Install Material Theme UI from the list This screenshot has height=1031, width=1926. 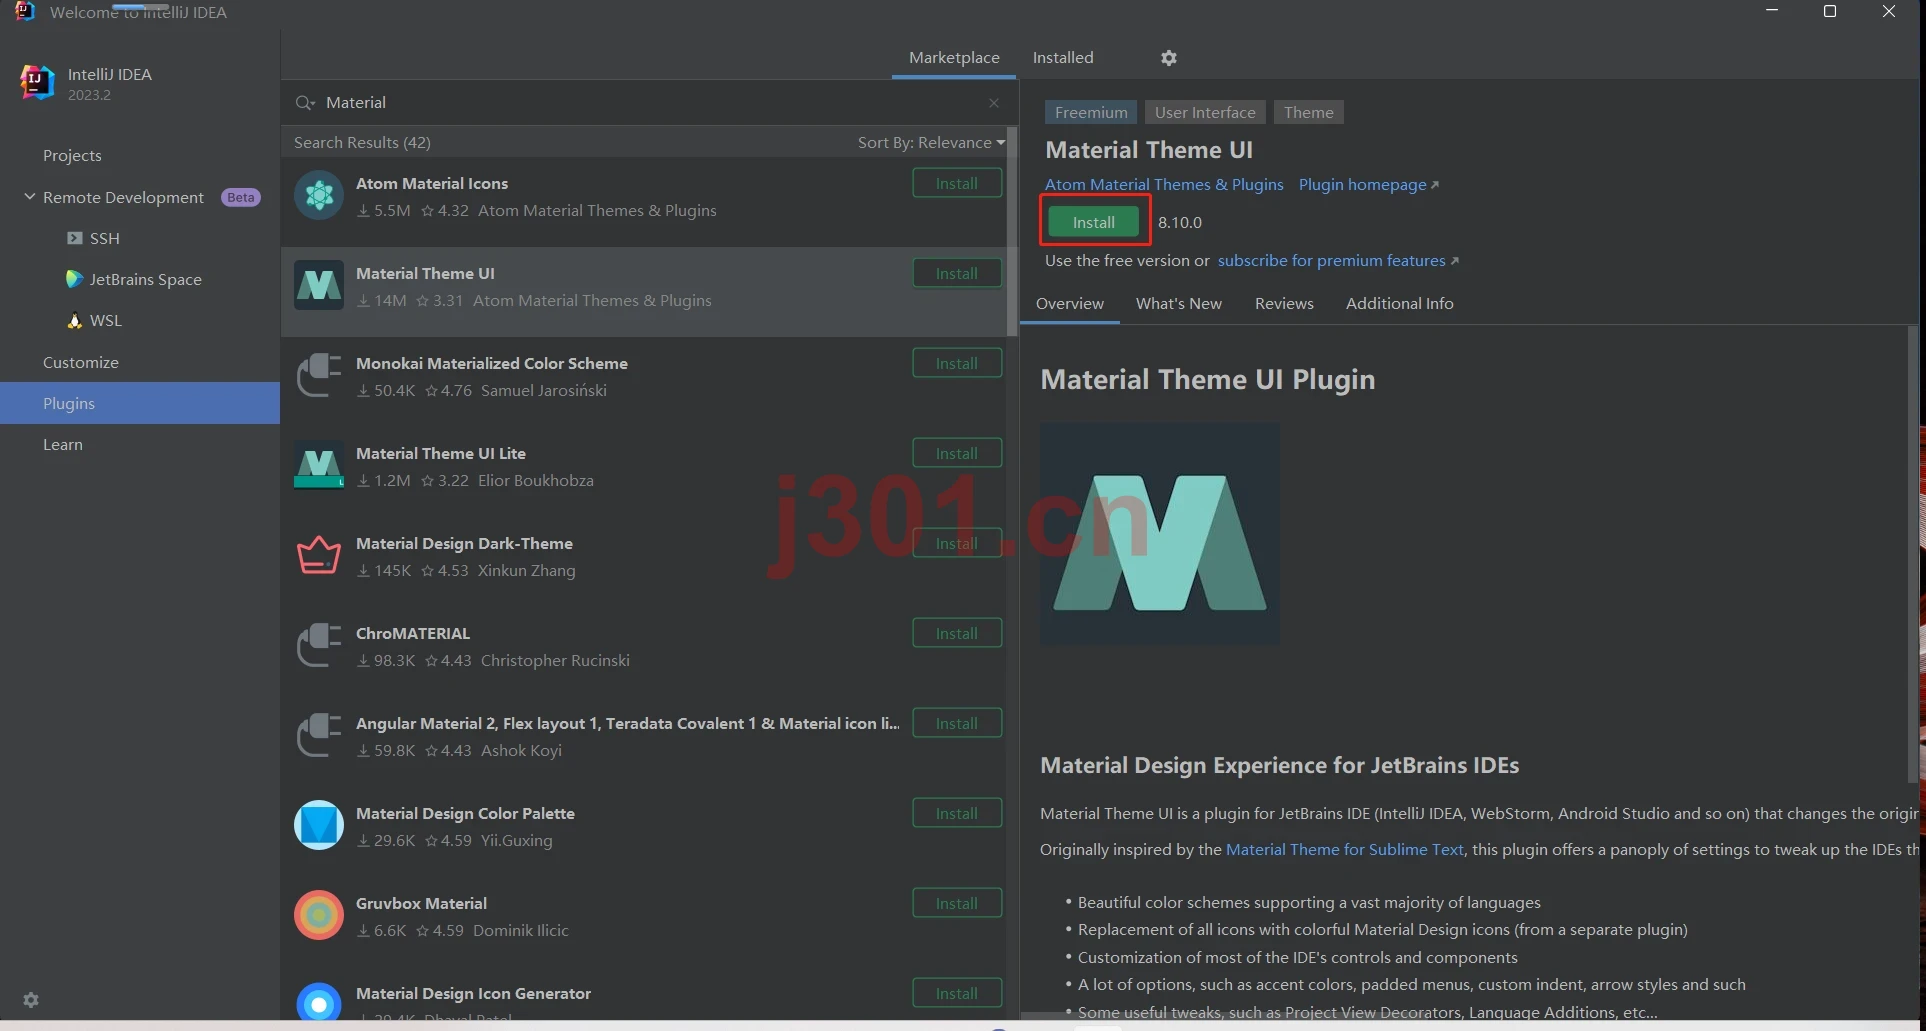pyautogui.click(x=957, y=273)
